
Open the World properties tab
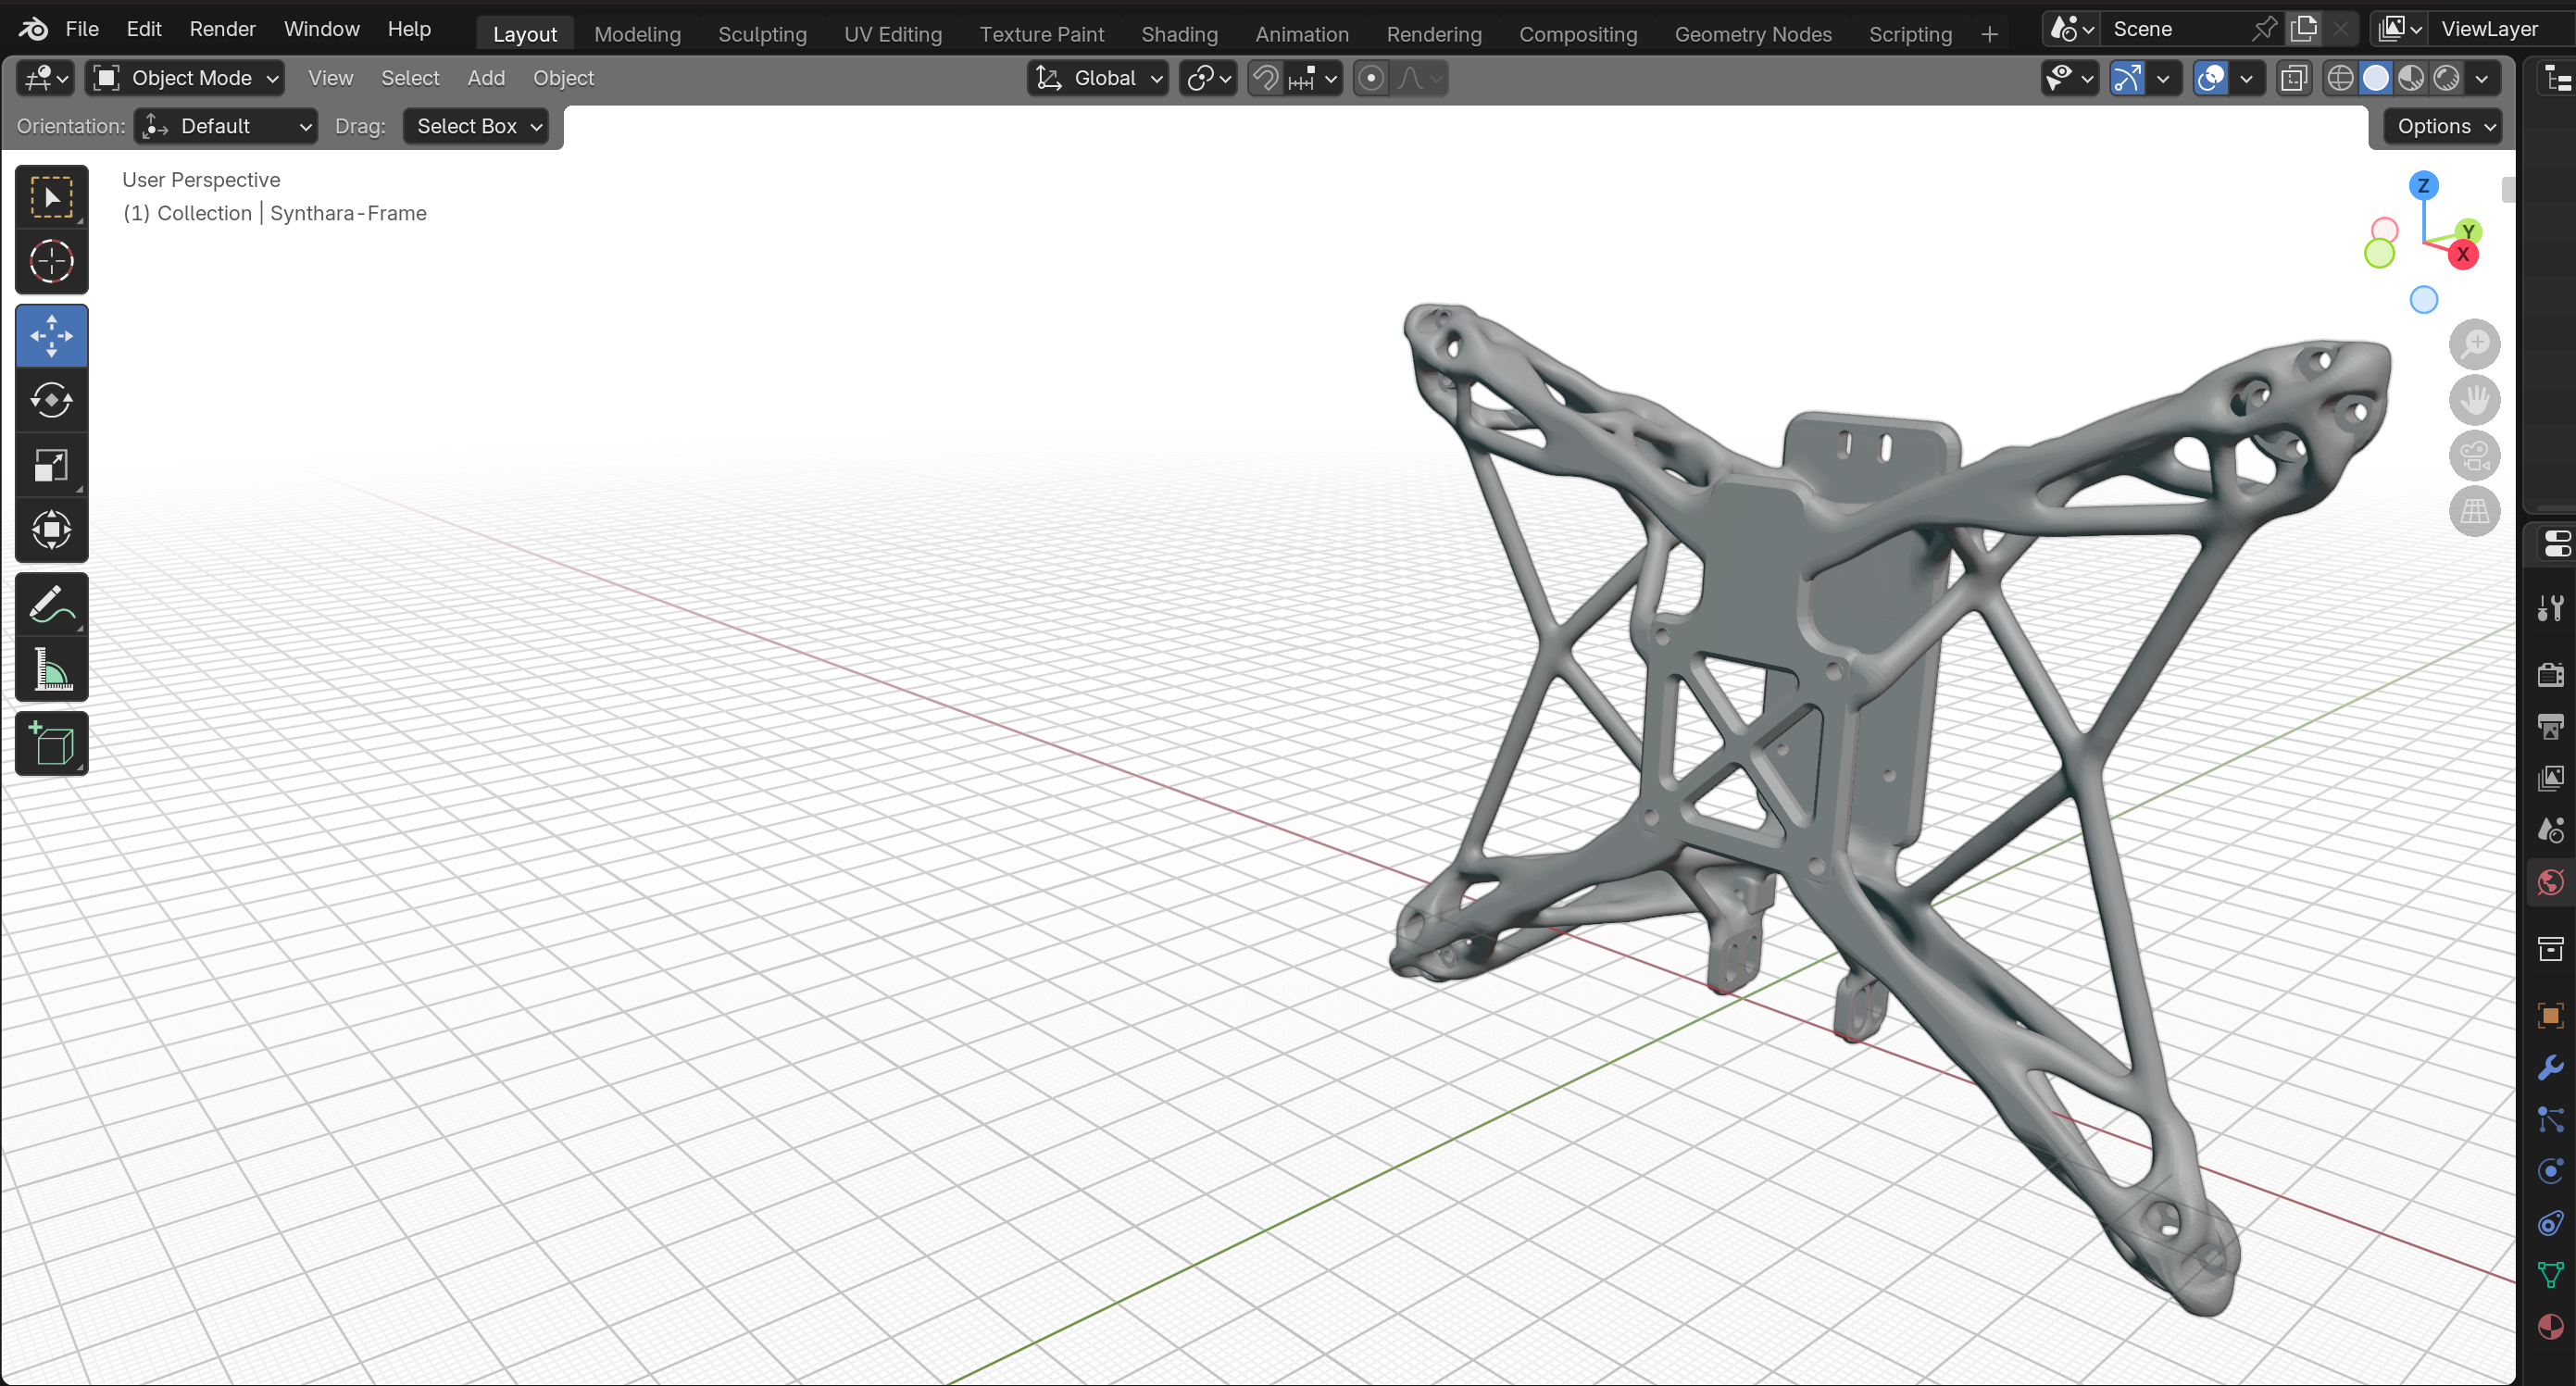2550,882
